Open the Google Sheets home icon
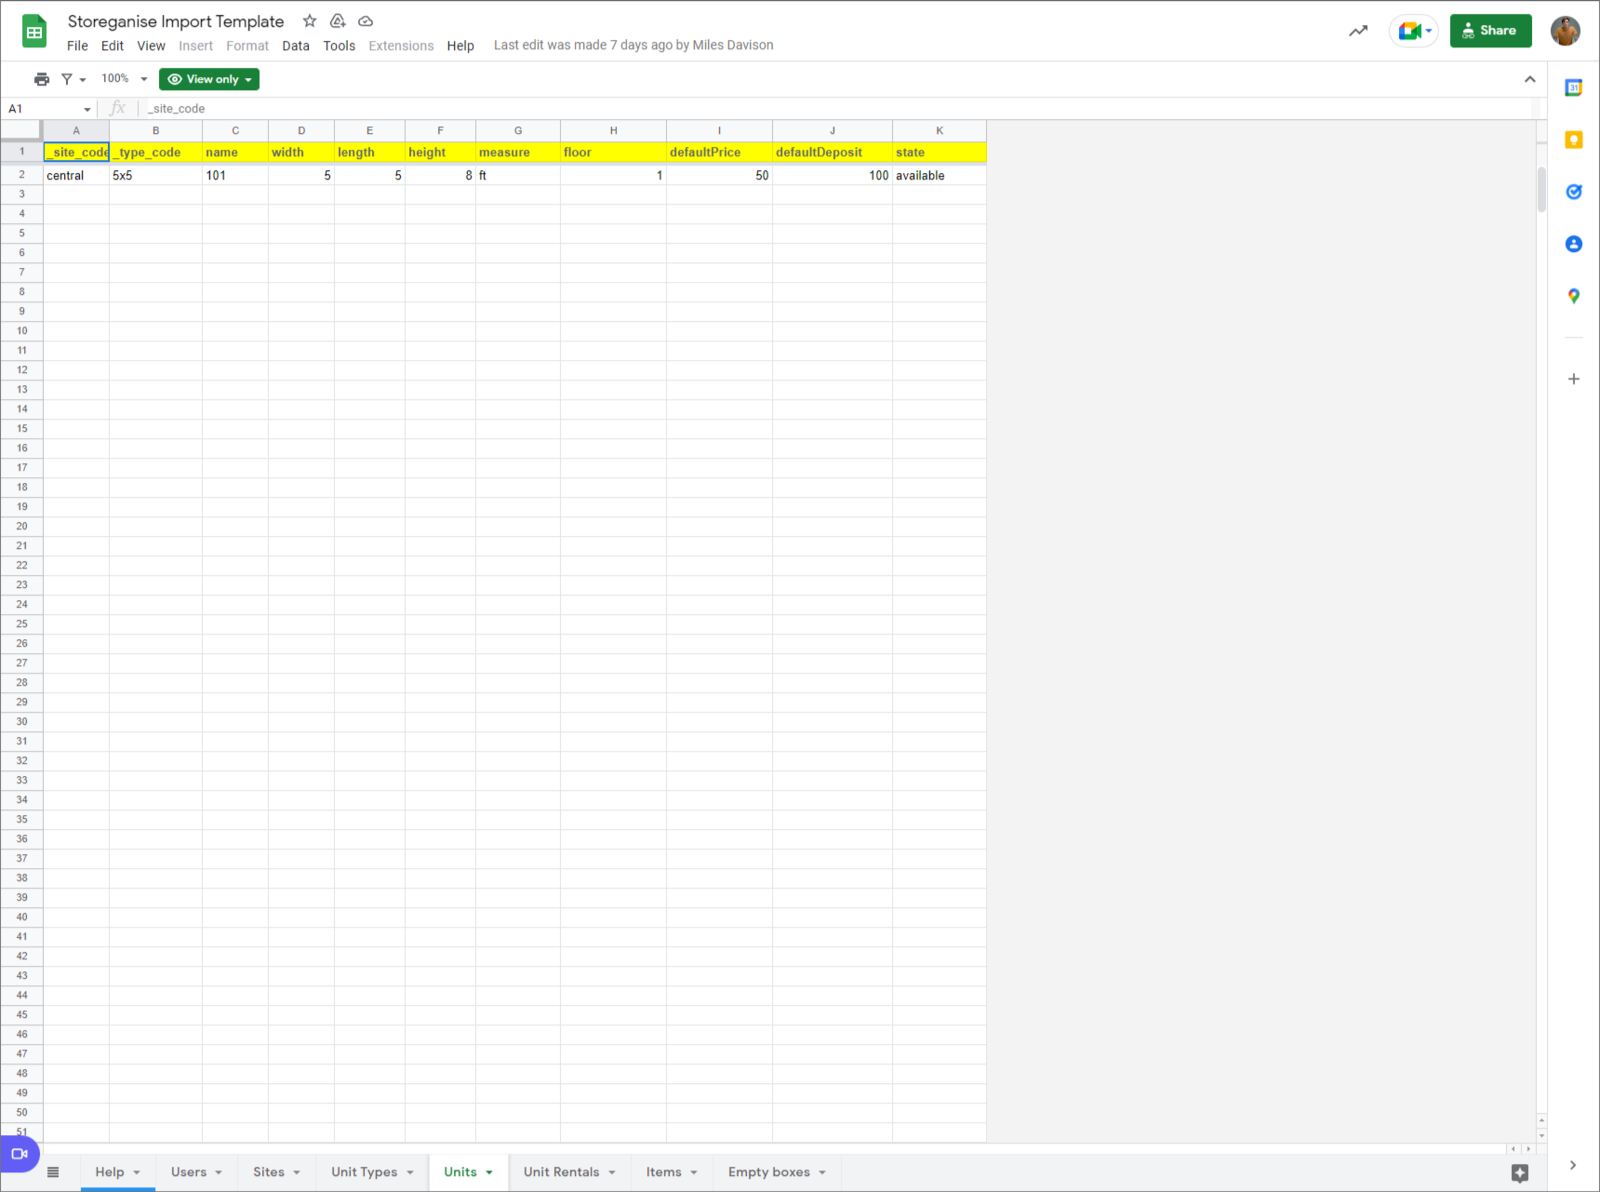This screenshot has height=1192, width=1600. click(x=35, y=32)
